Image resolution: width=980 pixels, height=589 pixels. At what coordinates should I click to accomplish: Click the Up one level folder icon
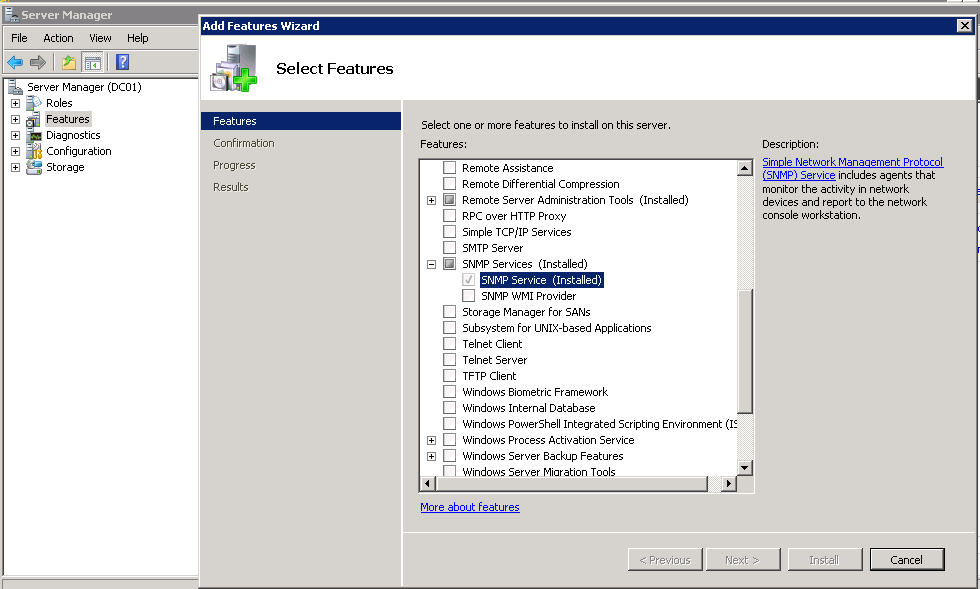pos(69,63)
